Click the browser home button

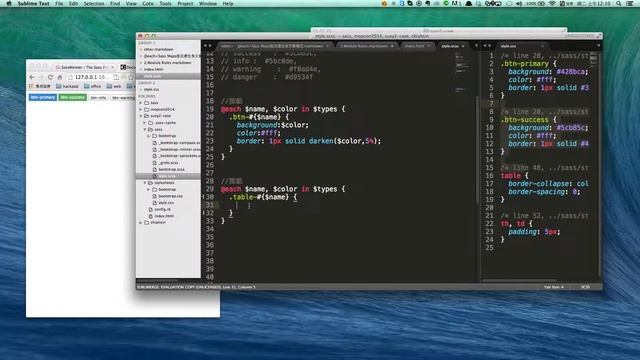[60, 77]
